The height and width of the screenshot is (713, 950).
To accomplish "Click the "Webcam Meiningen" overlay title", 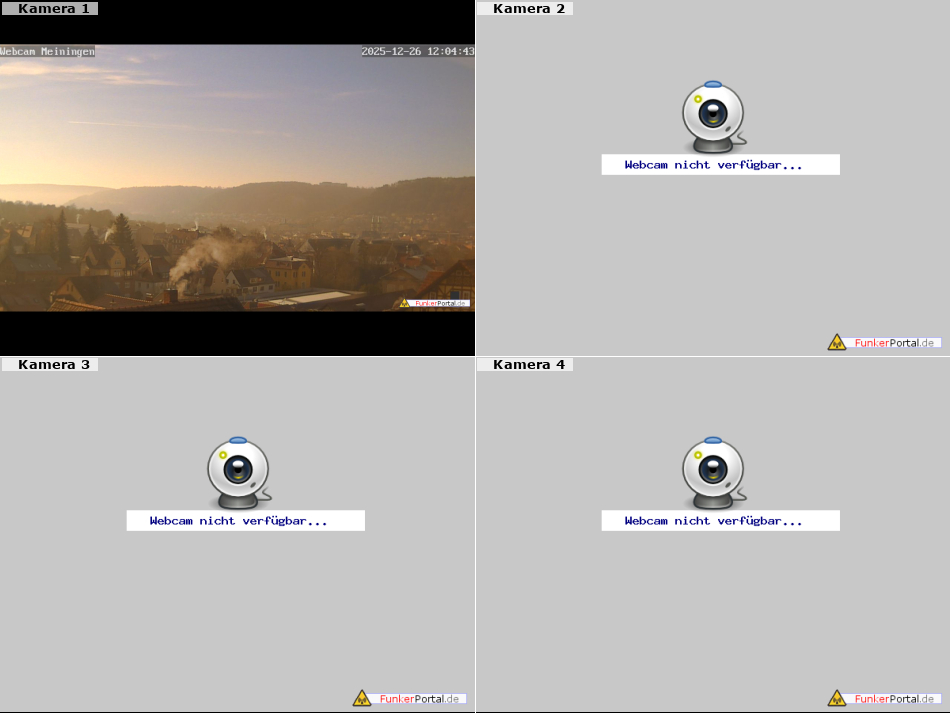I will [x=48, y=51].
